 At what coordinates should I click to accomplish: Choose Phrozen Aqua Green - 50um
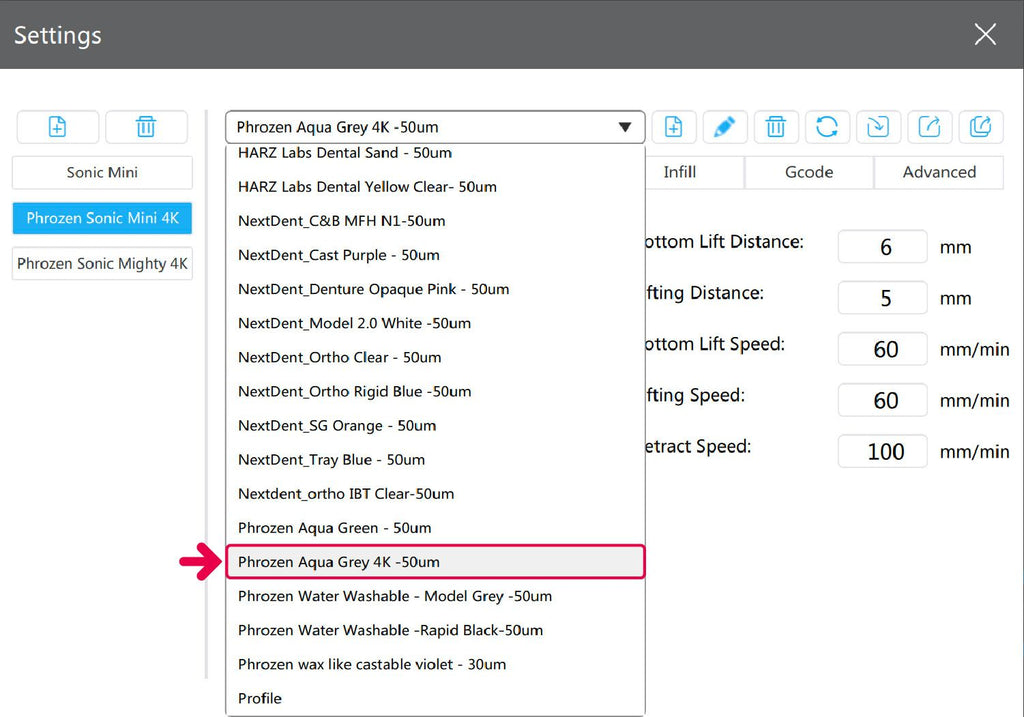coord(435,528)
